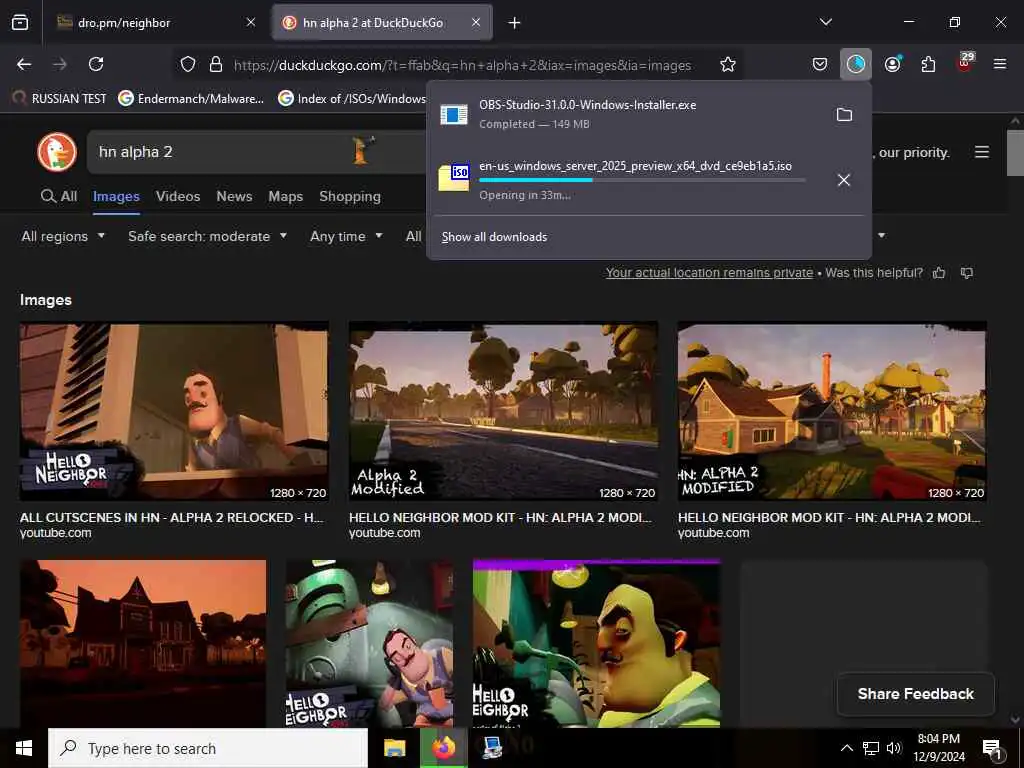Select the Images tab
Screen dimensions: 1024x768
116,197
